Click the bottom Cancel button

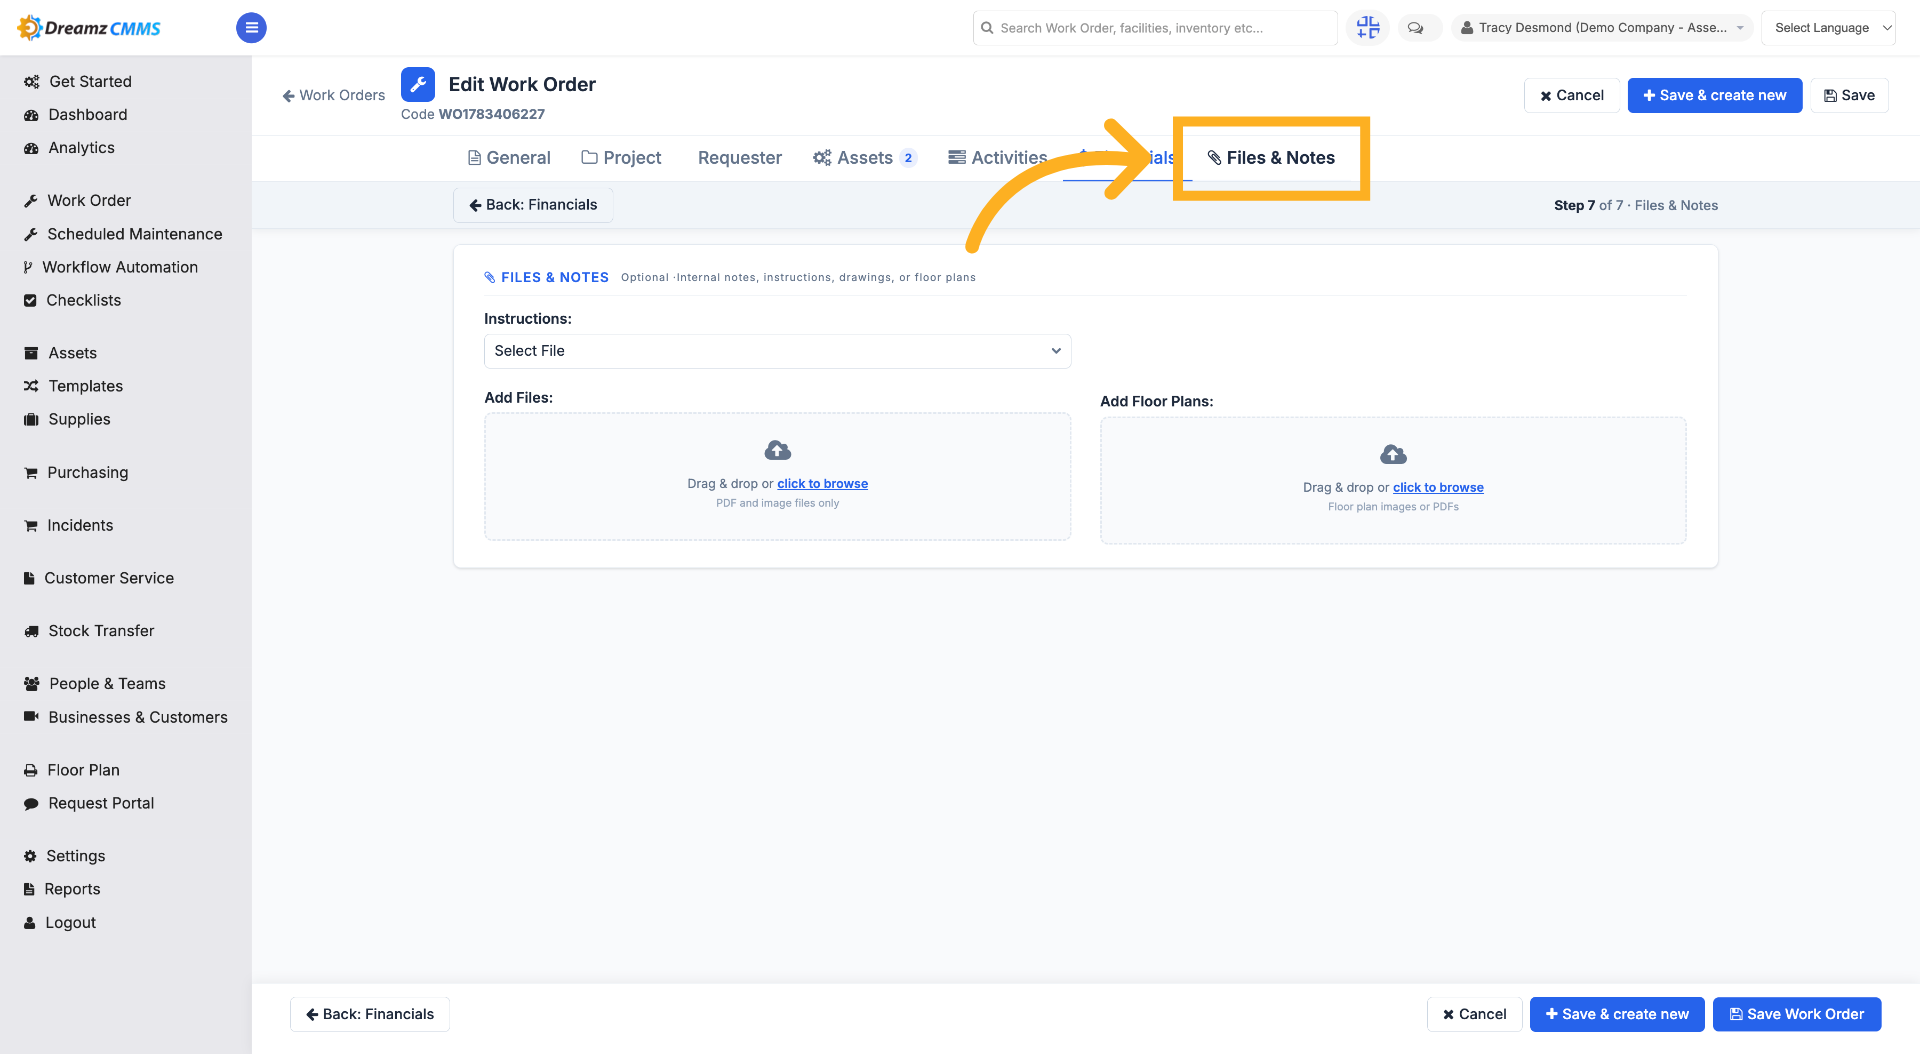point(1474,1014)
